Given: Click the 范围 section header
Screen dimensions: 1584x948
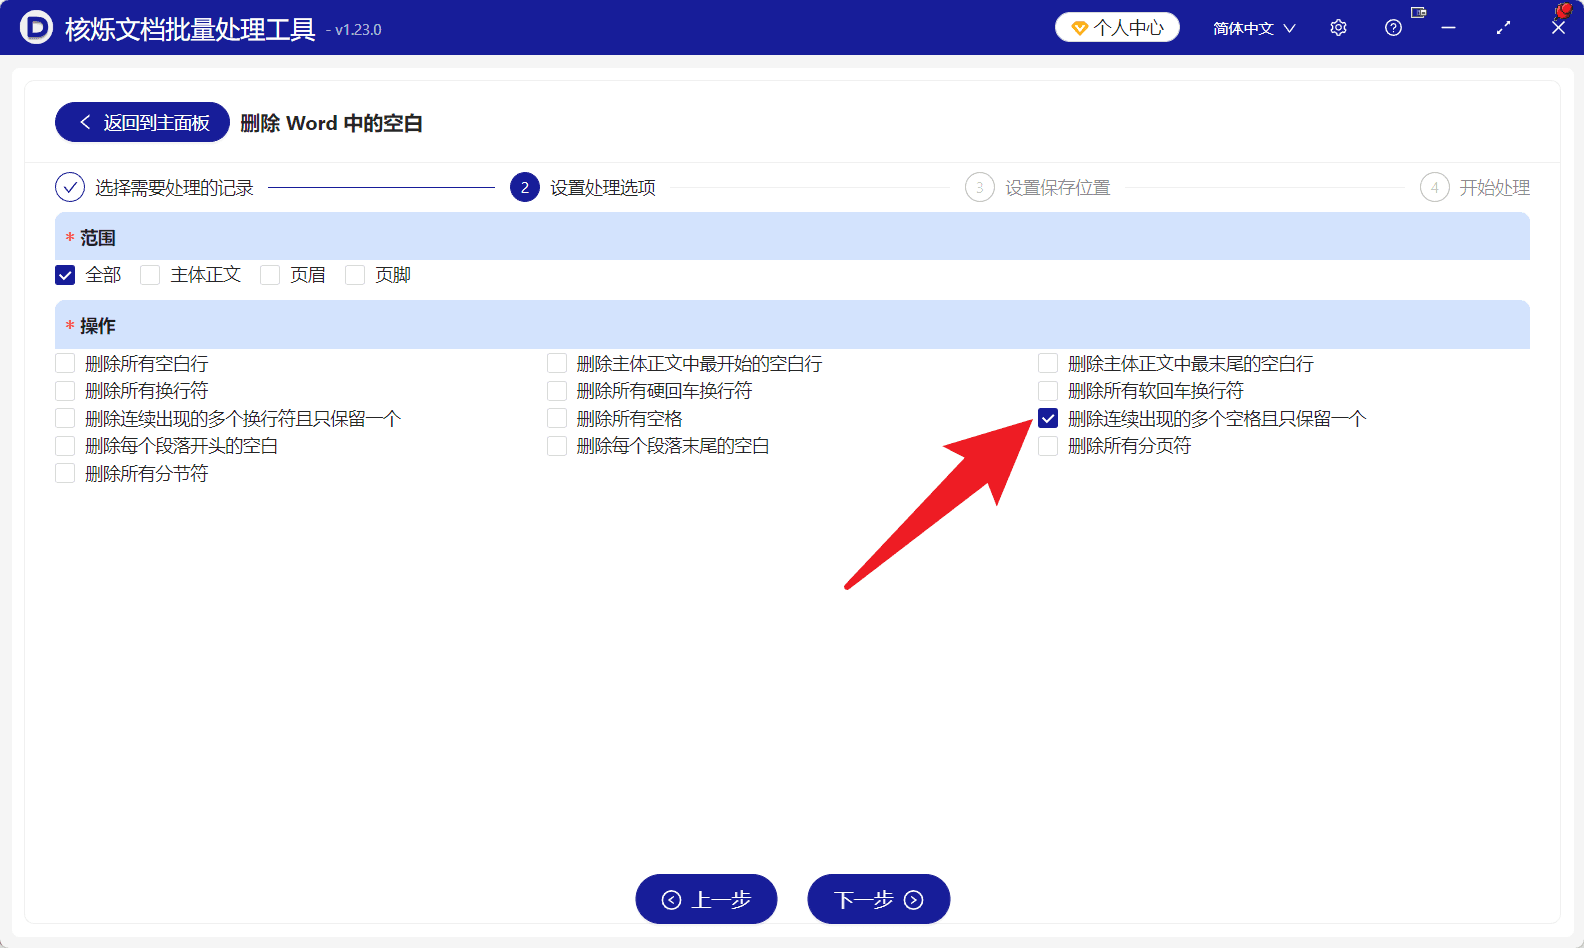Looking at the screenshot, I should (792, 237).
